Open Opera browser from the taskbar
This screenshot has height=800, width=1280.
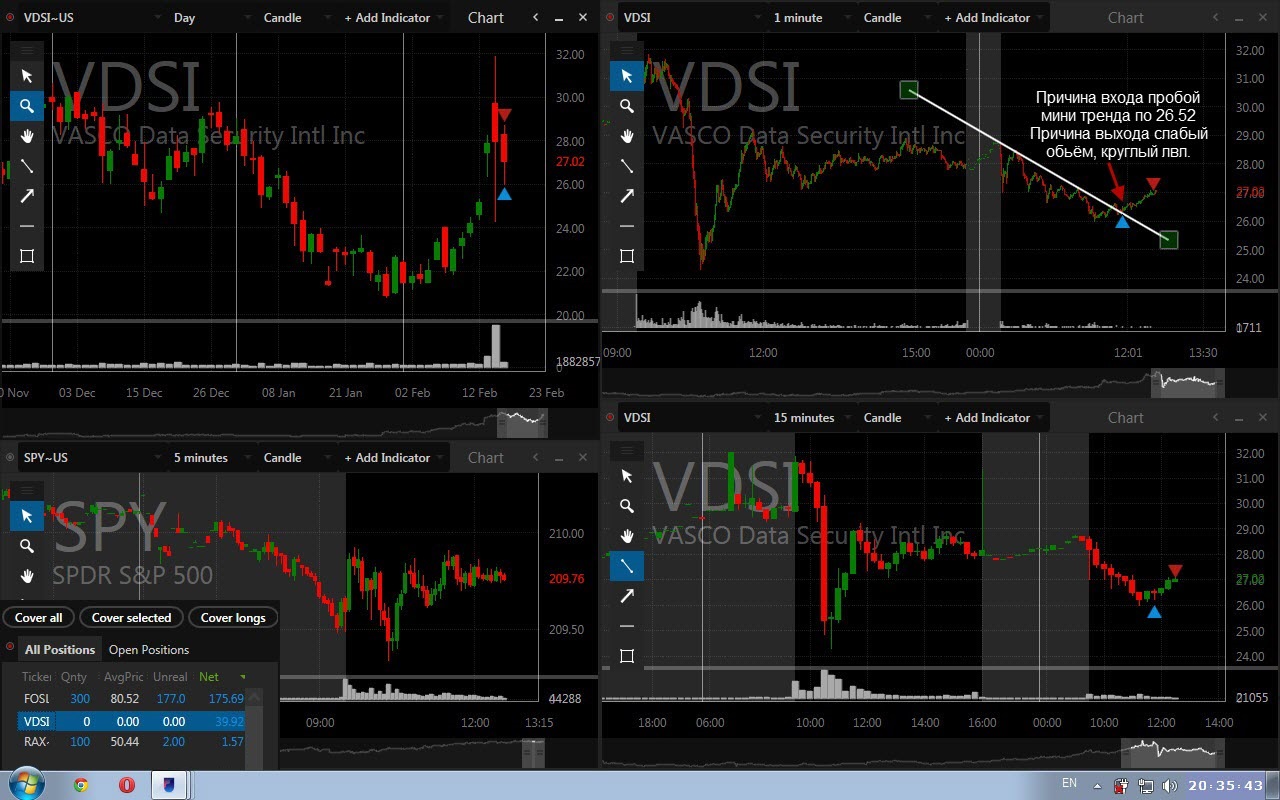click(x=126, y=785)
